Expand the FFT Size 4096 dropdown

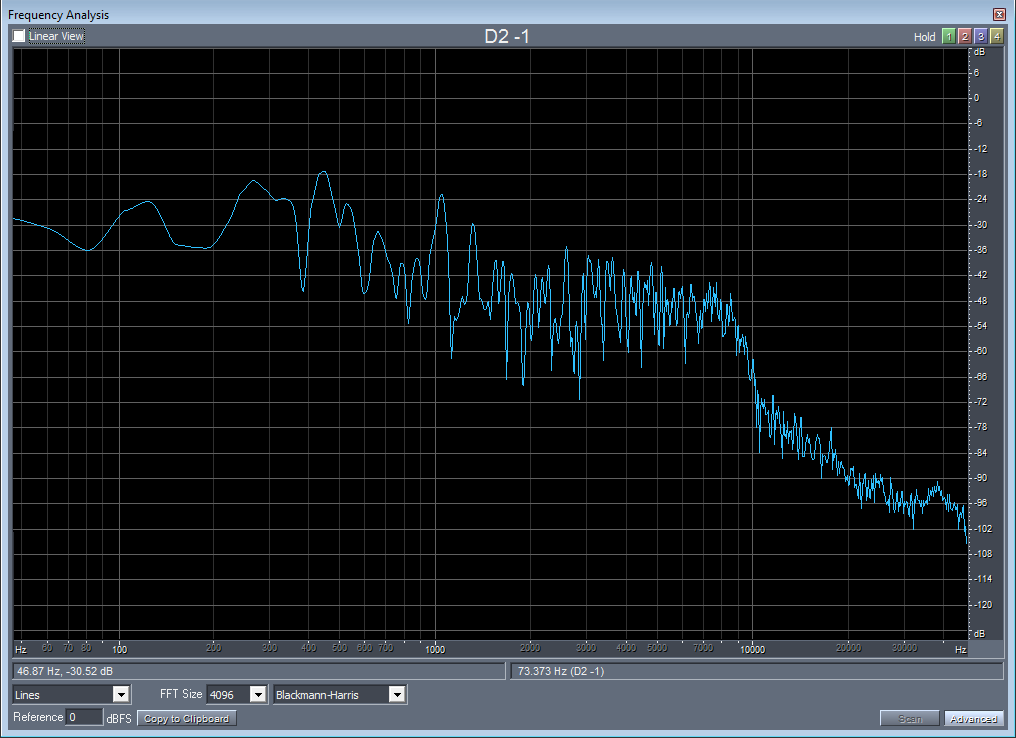[x=258, y=695]
